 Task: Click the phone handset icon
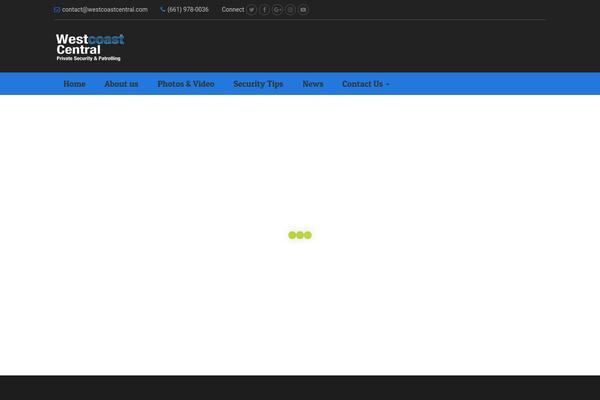[x=163, y=10]
